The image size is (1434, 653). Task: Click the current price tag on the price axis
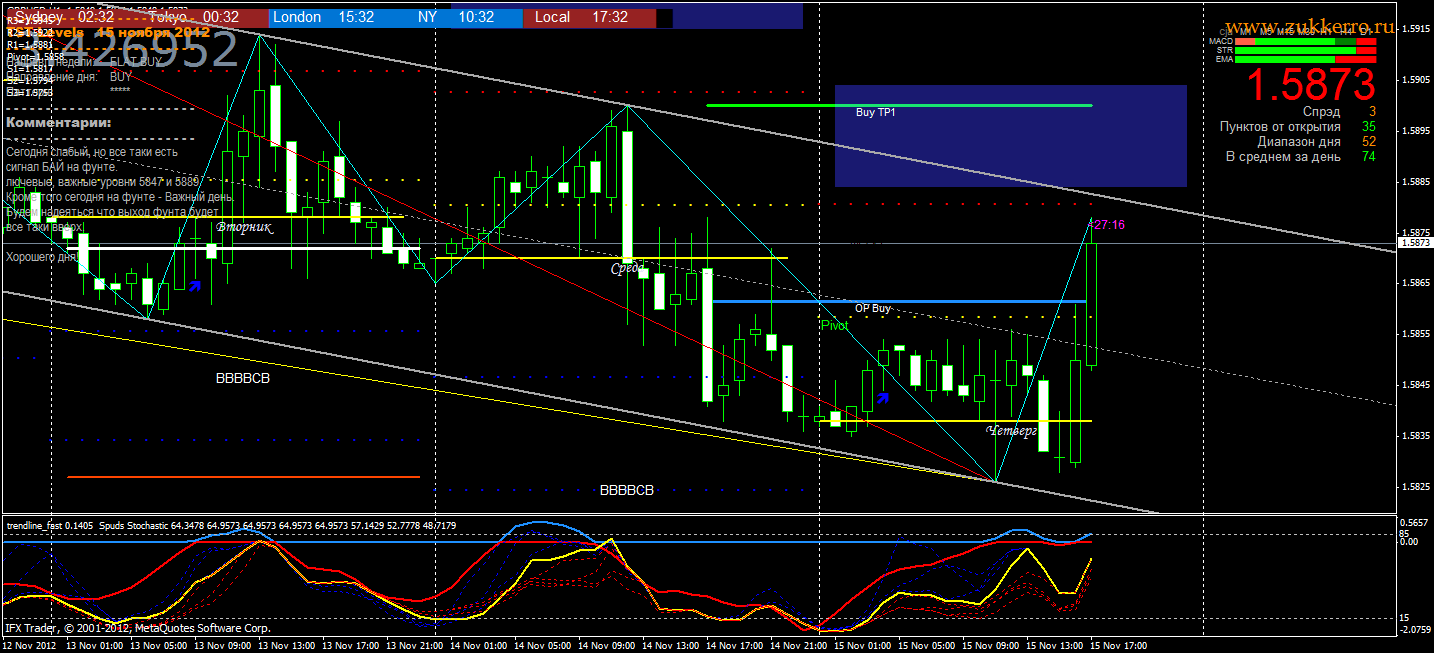(x=1415, y=243)
